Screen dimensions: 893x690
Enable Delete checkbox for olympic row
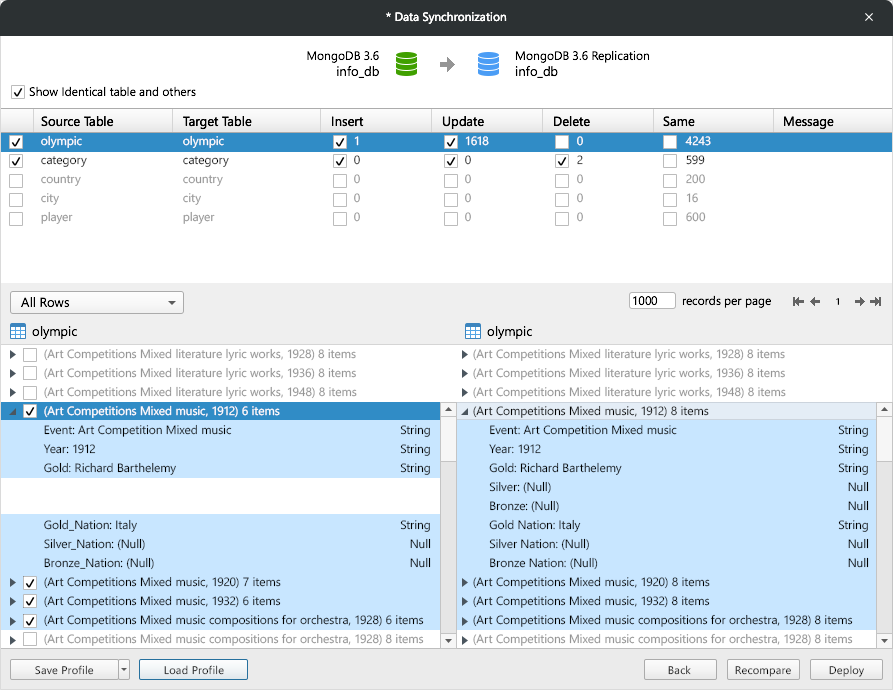pyautogui.click(x=562, y=142)
